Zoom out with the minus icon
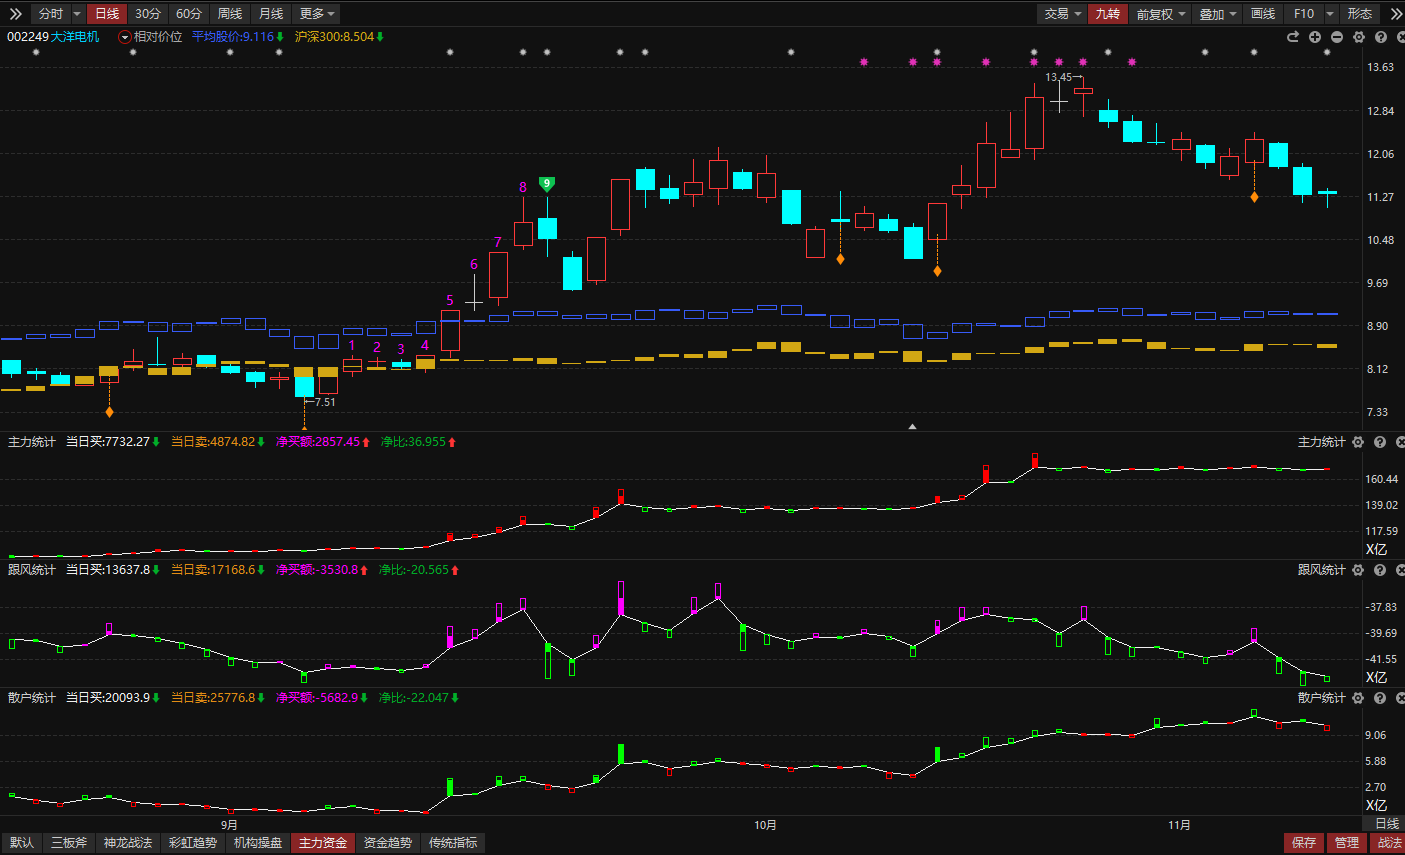This screenshot has width=1405, height=855. point(1337,37)
